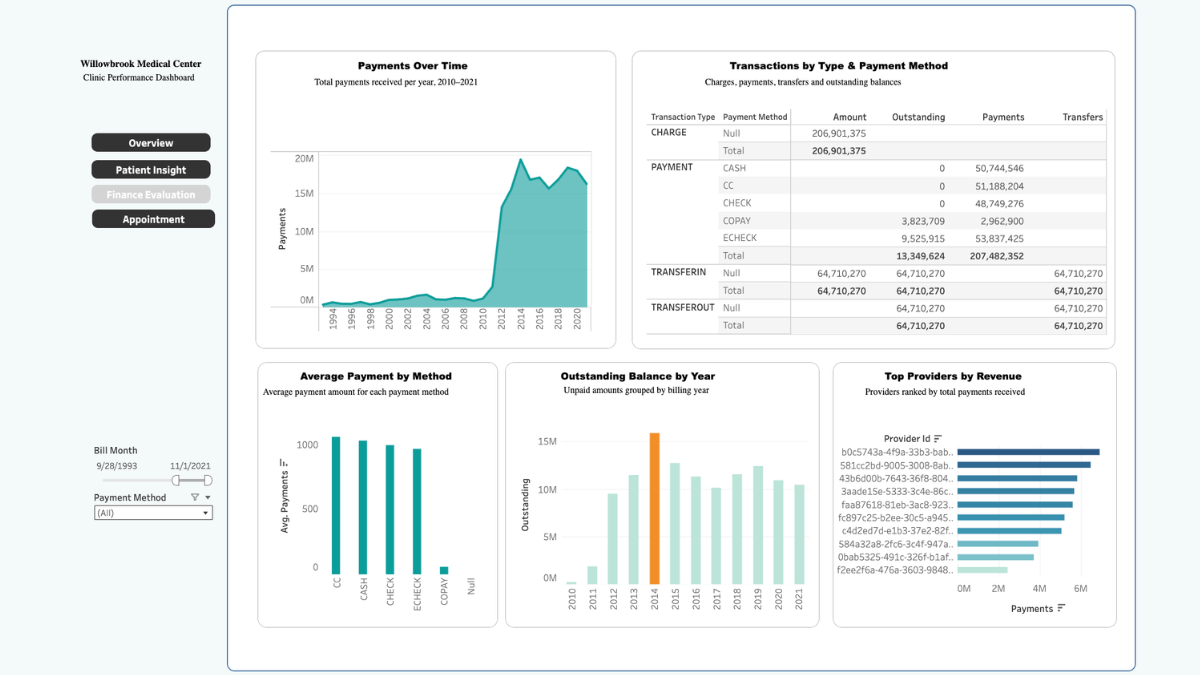Select the ECHECK bar in Average Payment chart
The image size is (1200, 675).
(417, 512)
